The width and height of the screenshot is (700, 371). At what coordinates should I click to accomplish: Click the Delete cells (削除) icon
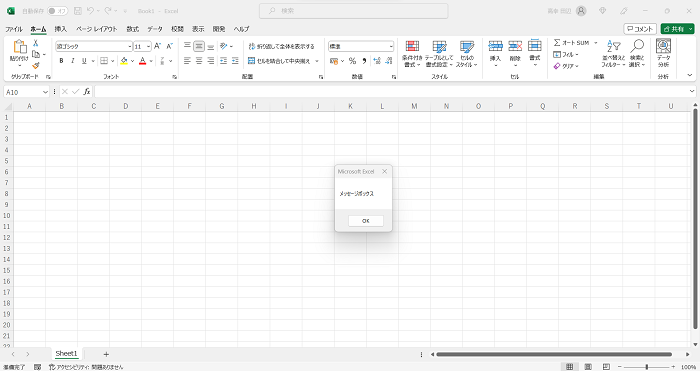(x=515, y=46)
